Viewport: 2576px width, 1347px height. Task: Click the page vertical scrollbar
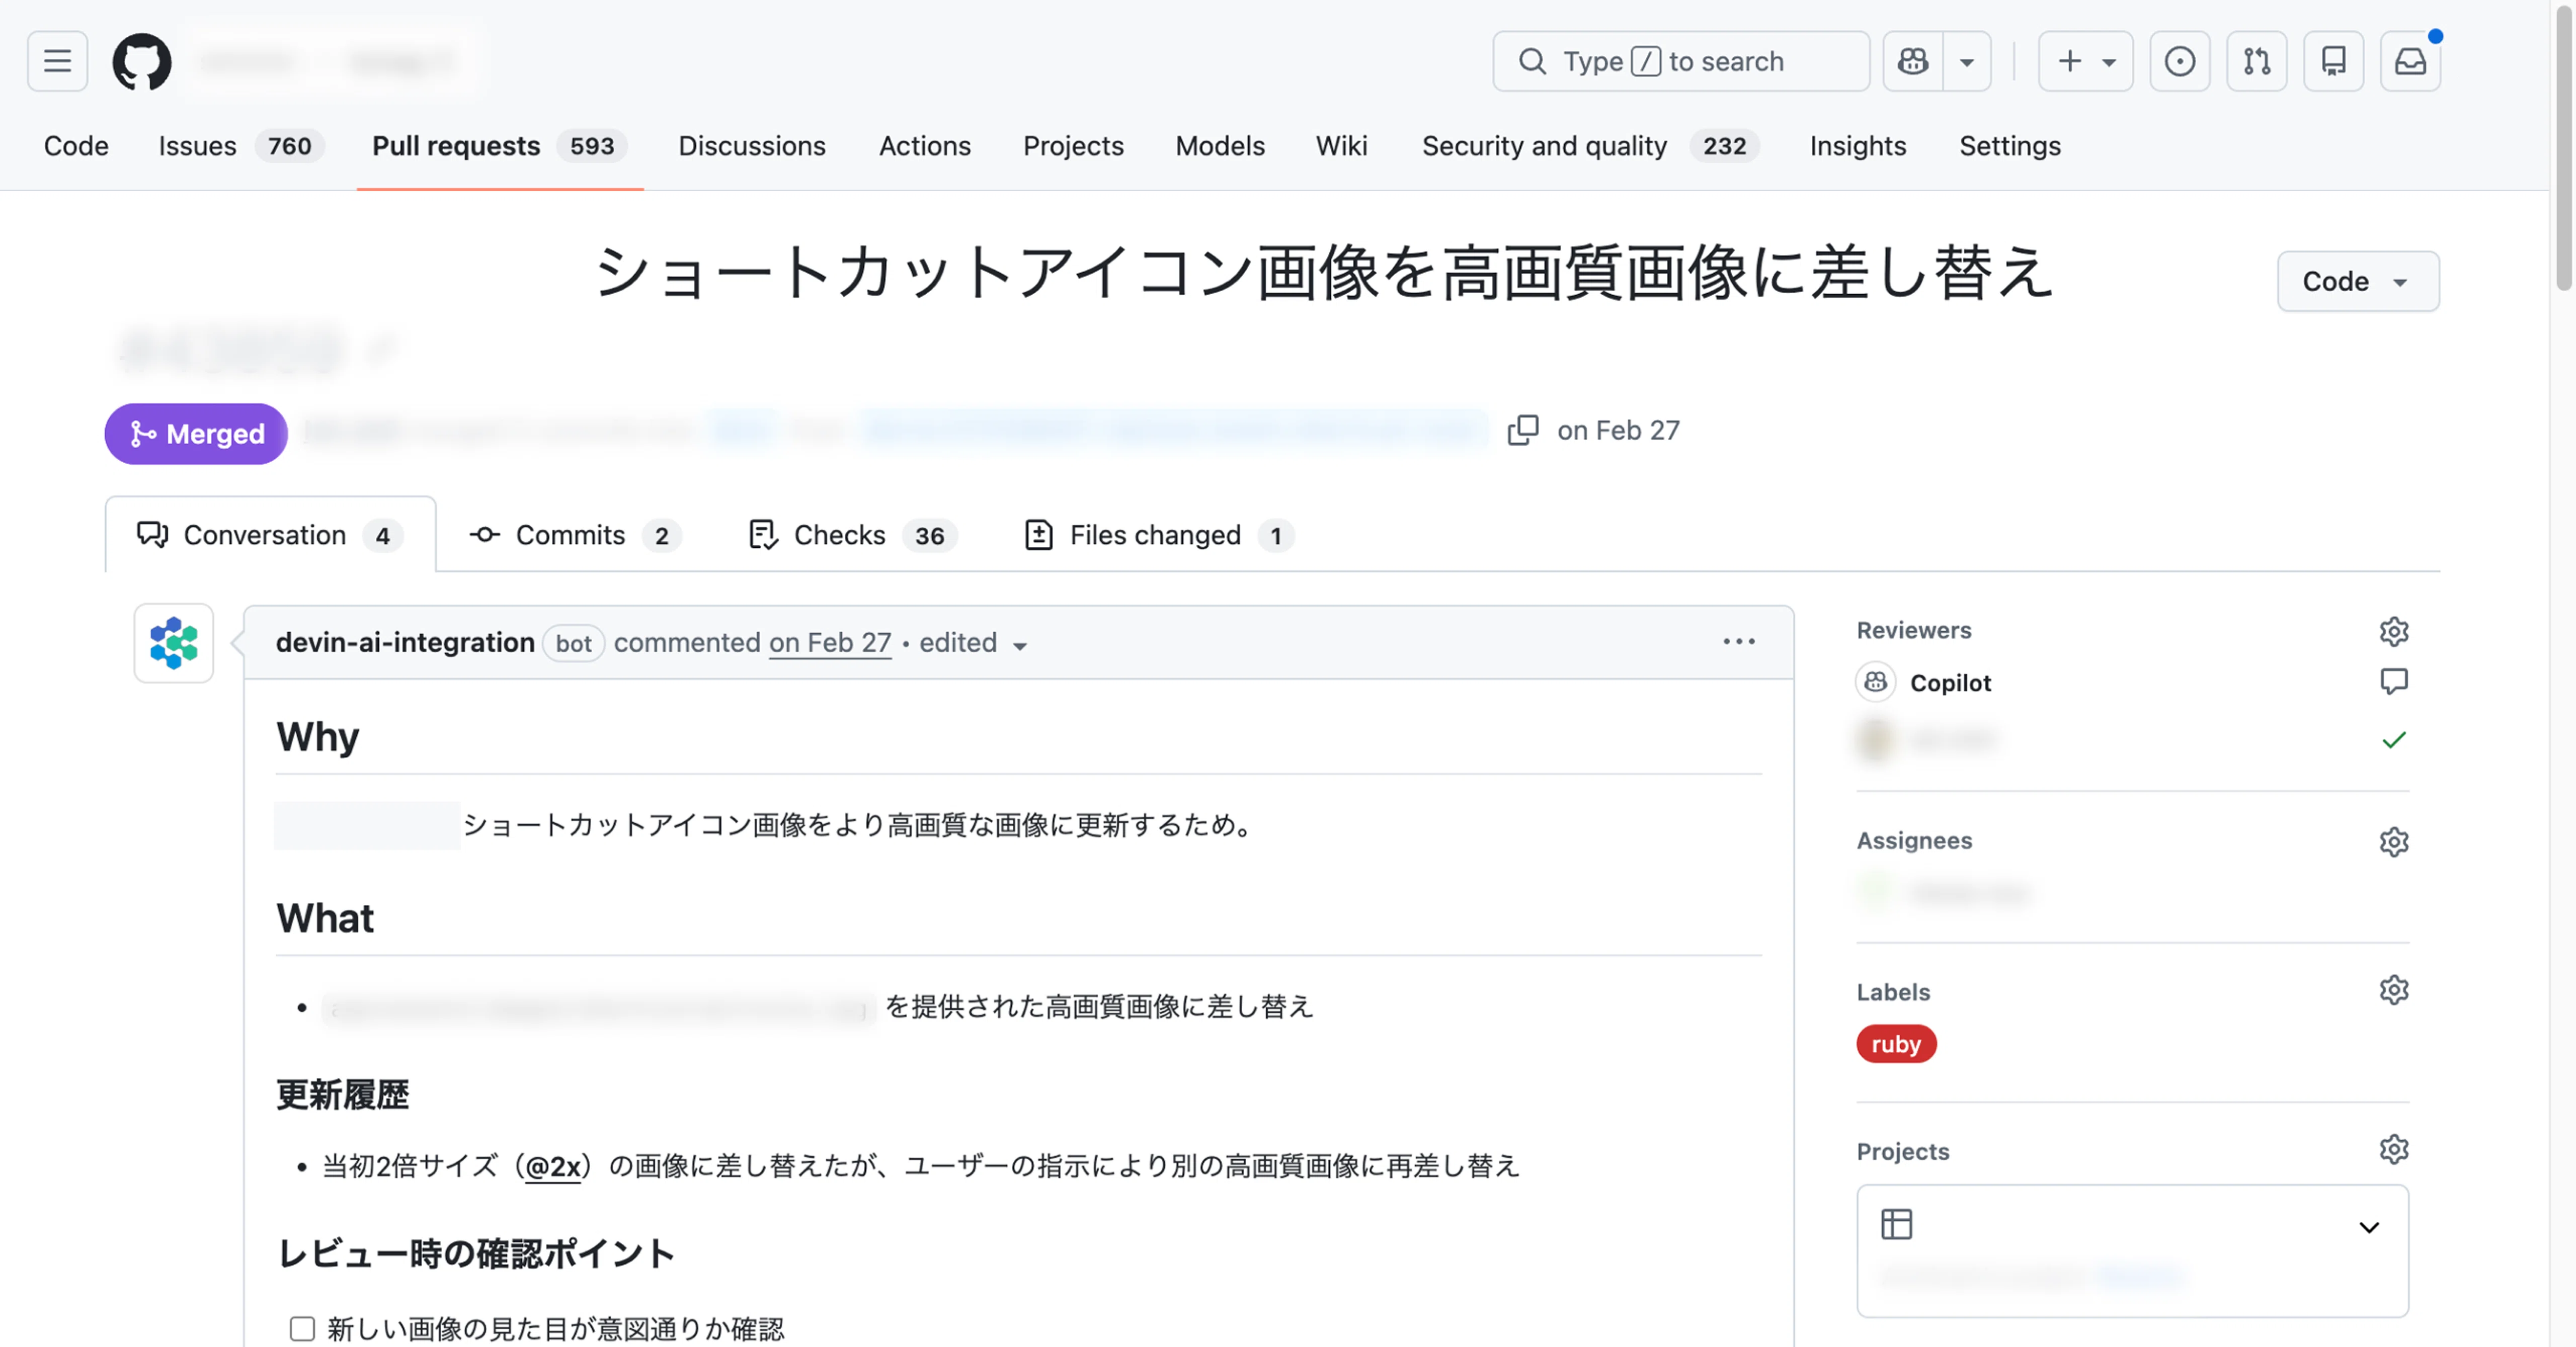point(2565,150)
